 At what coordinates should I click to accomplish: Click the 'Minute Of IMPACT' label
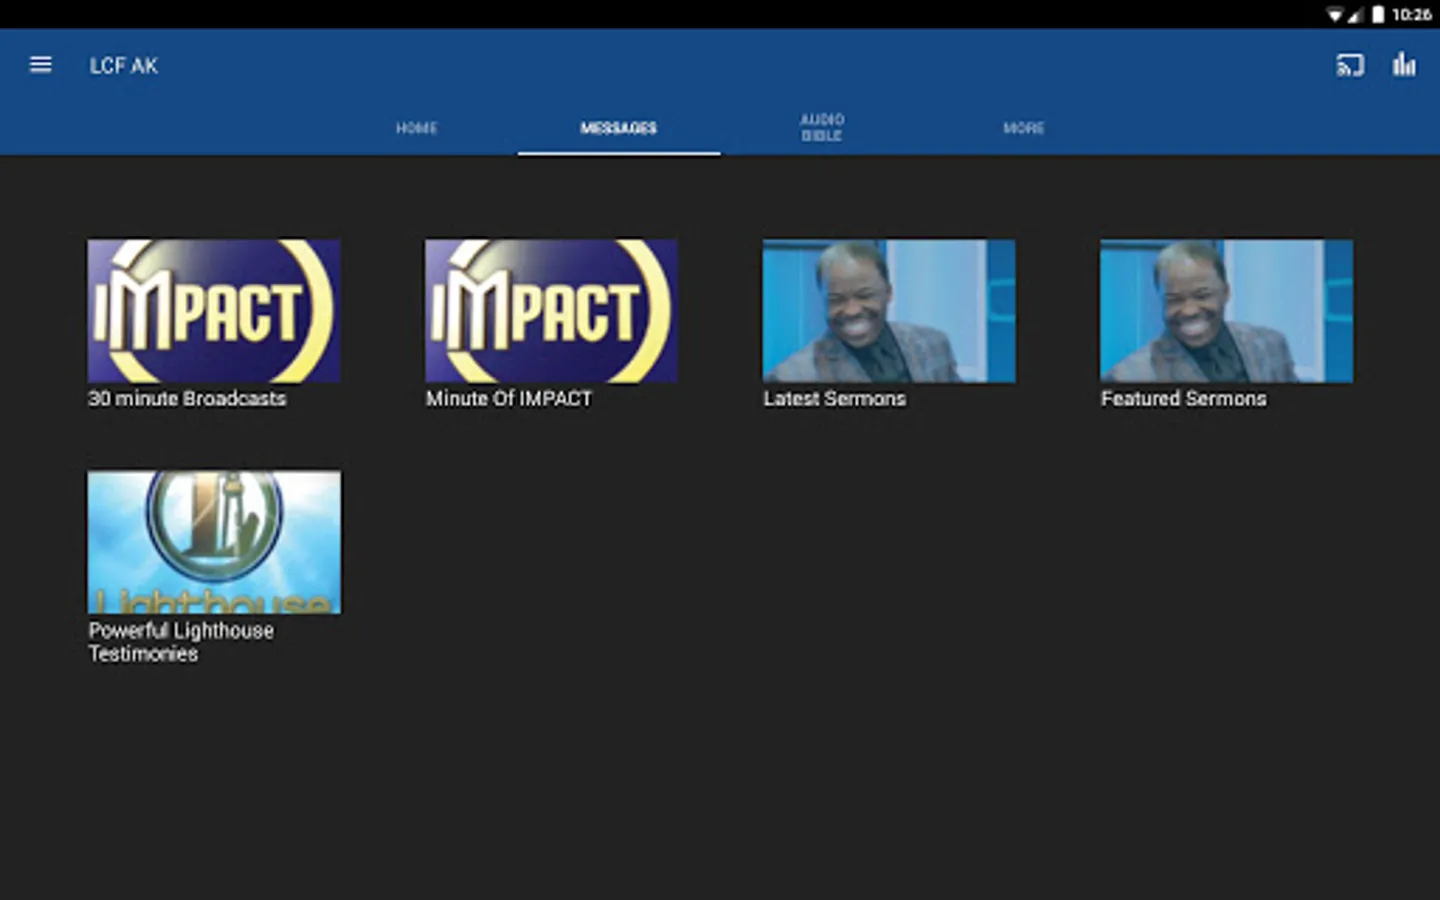509,398
